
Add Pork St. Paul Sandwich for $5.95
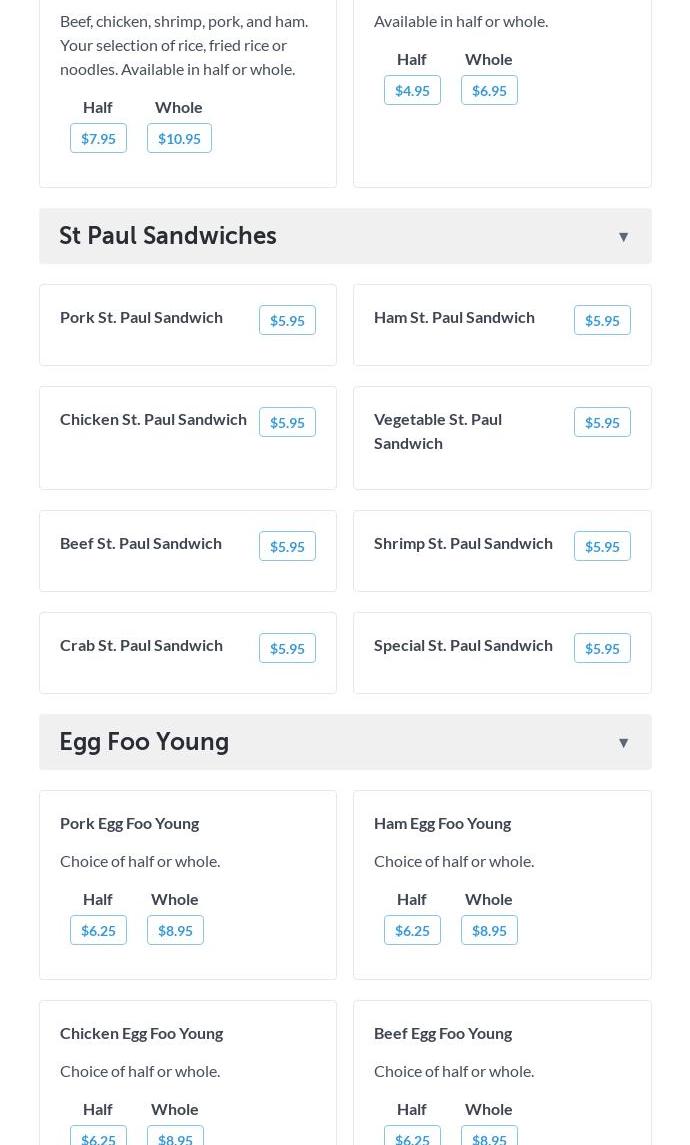[287, 321]
